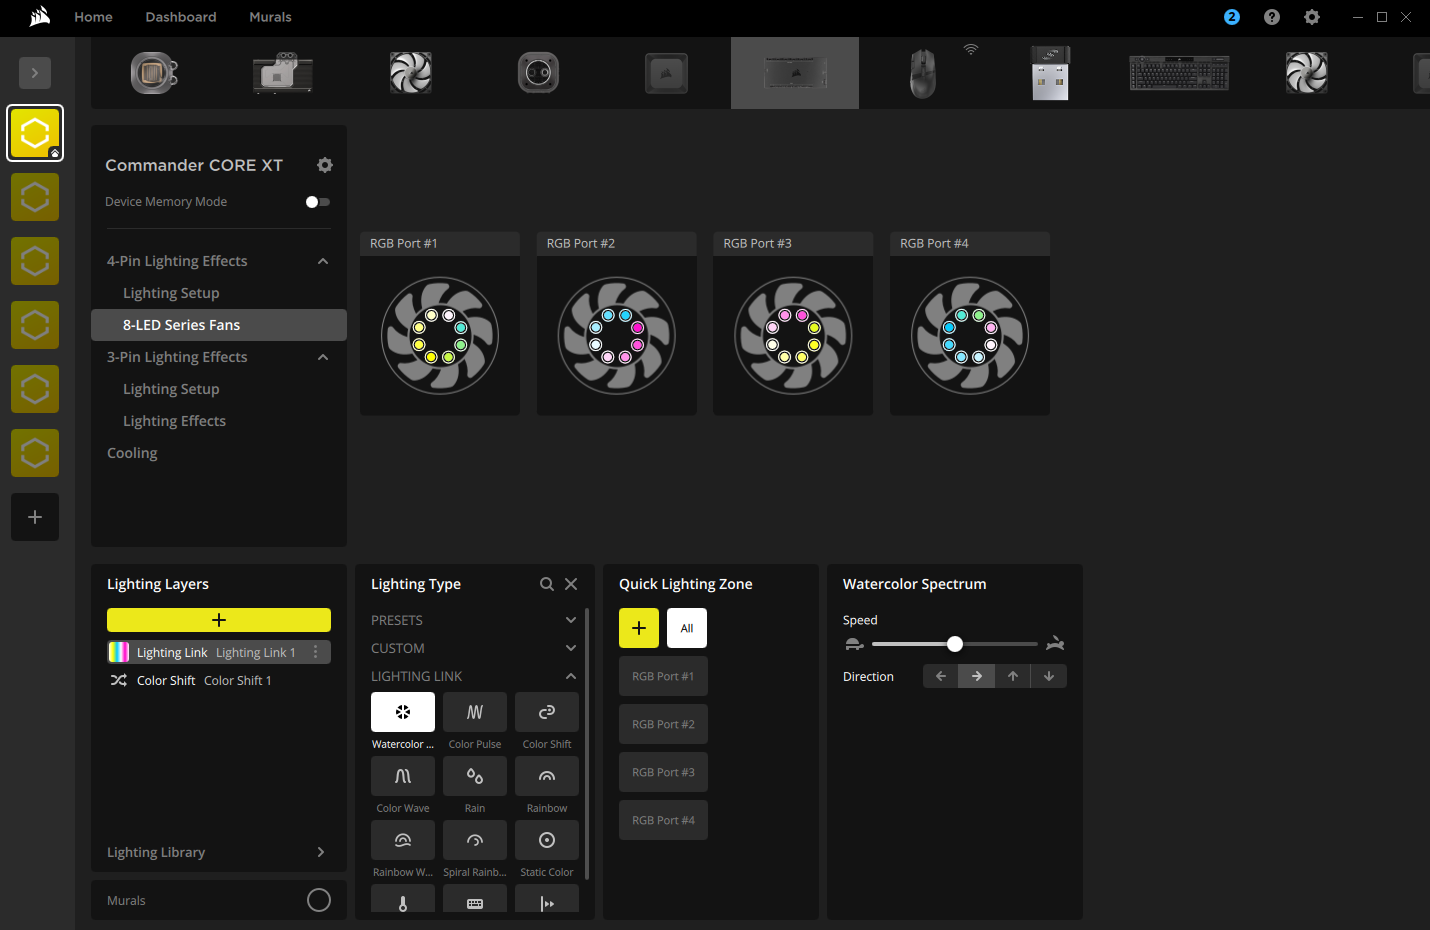
Task: Select the wireless mouse in the device bar
Action: point(922,72)
